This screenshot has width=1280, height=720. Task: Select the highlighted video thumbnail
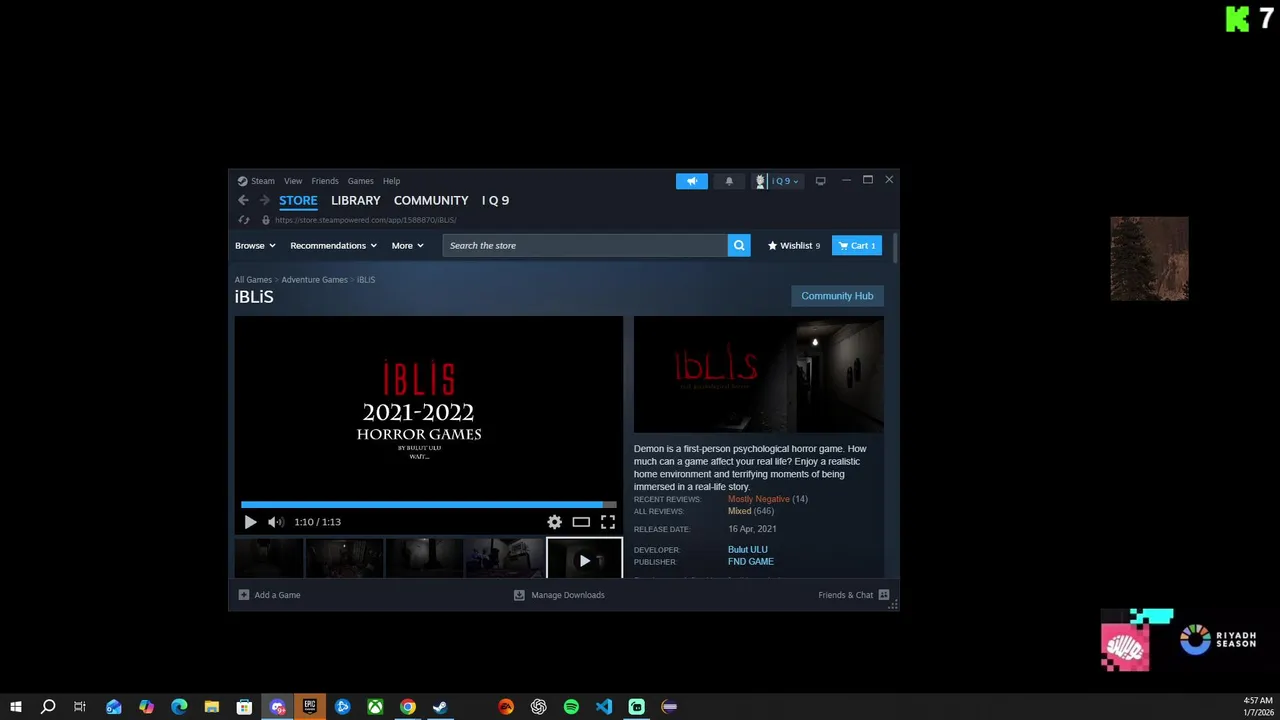[x=584, y=559]
